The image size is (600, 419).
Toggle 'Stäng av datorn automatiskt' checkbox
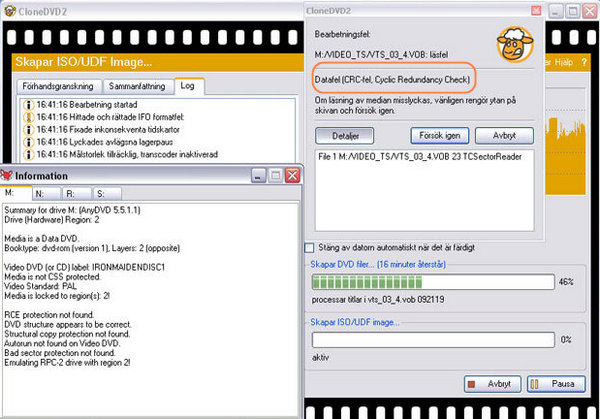point(309,248)
